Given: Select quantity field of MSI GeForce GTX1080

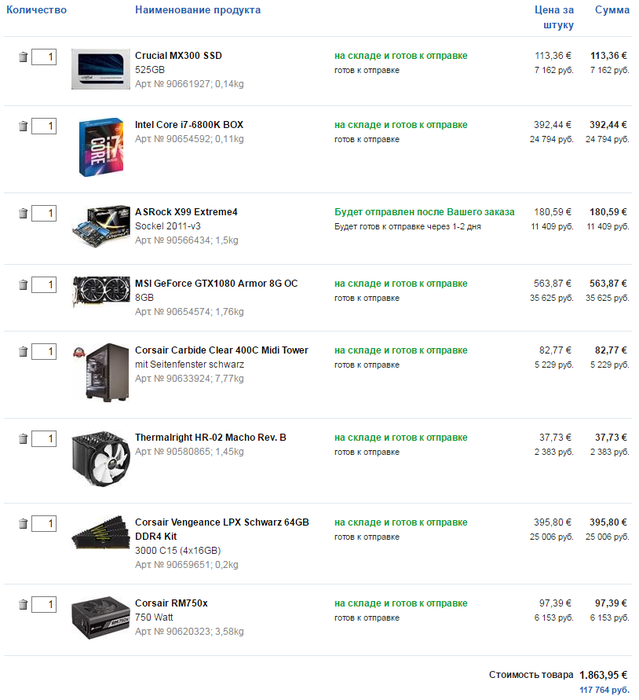Looking at the screenshot, I should [x=43, y=285].
